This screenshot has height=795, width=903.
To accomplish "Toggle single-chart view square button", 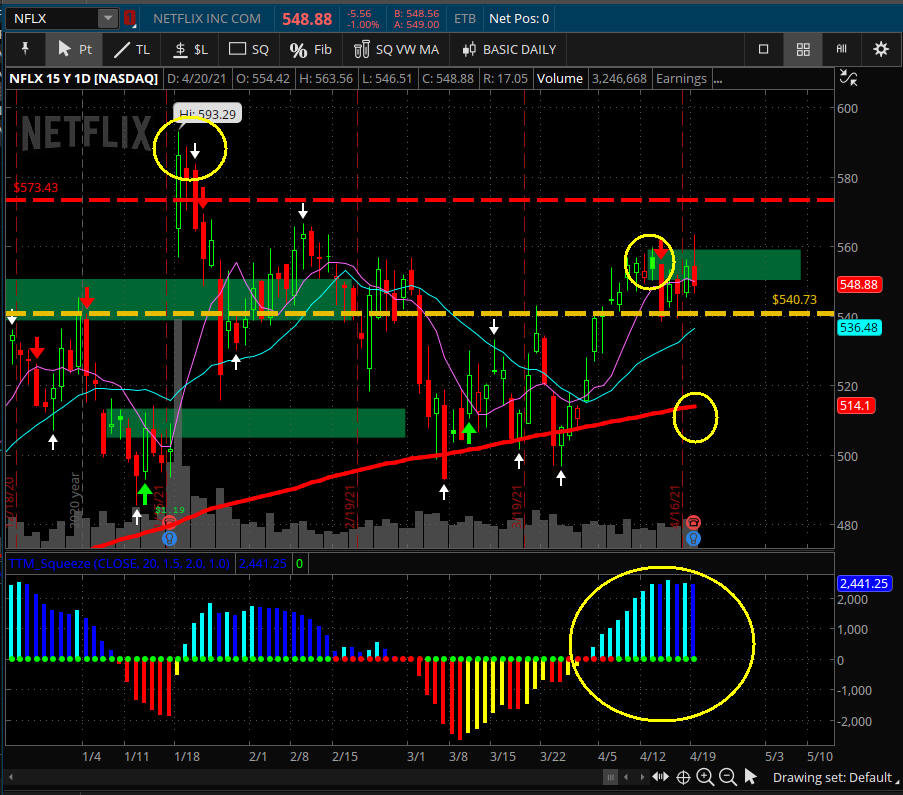I will 764,49.
